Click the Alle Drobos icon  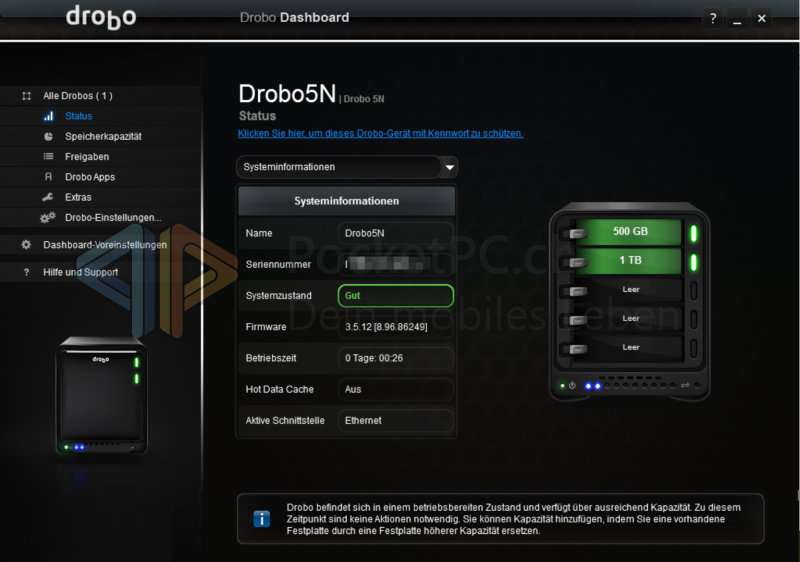pos(27,96)
